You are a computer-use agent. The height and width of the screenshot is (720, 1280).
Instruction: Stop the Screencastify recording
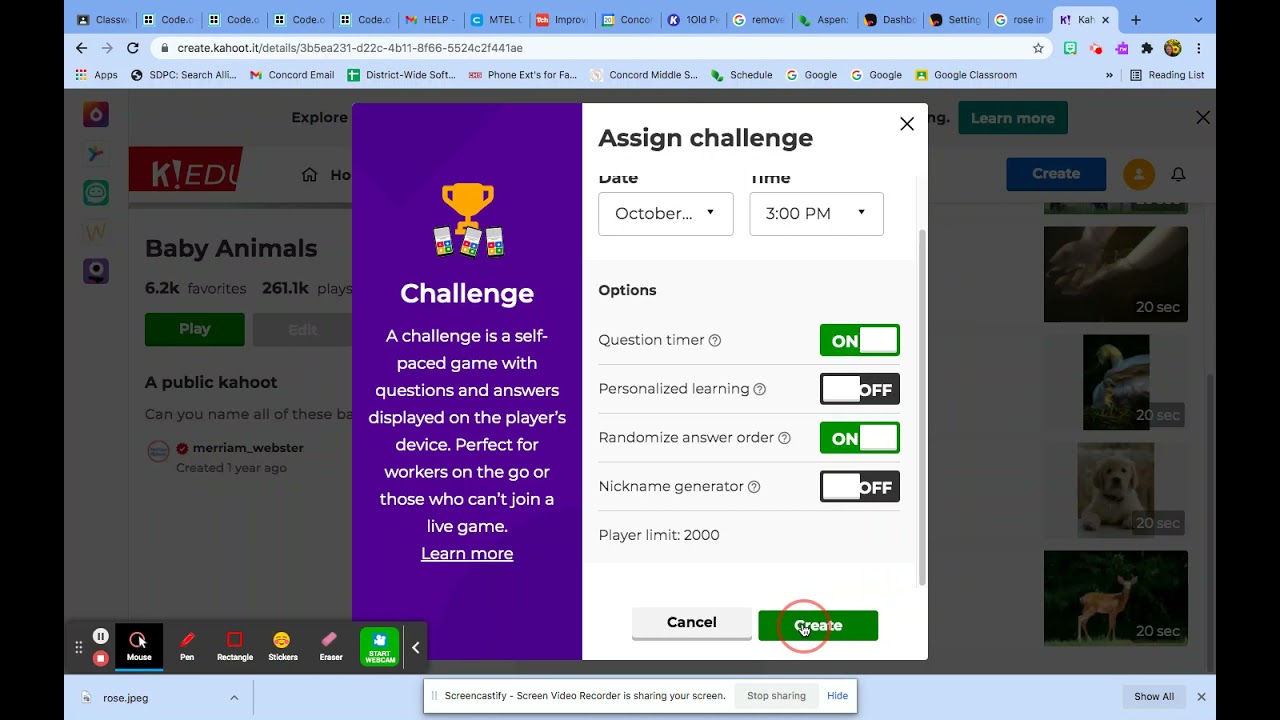pyautogui.click(x=100, y=658)
